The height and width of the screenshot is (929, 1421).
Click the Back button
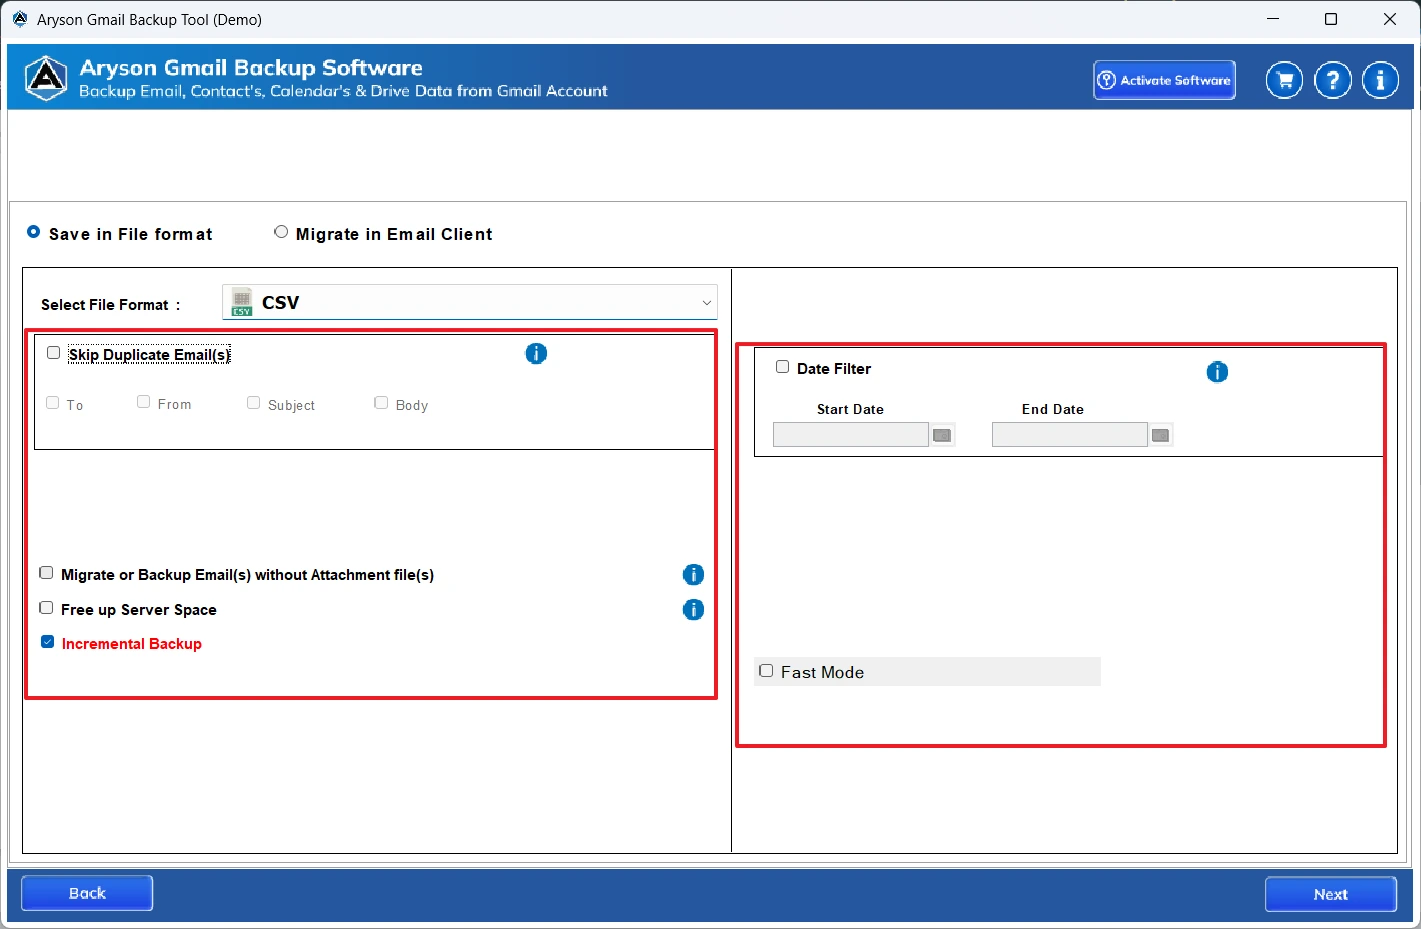pyautogui.click(x=87, y=893)
